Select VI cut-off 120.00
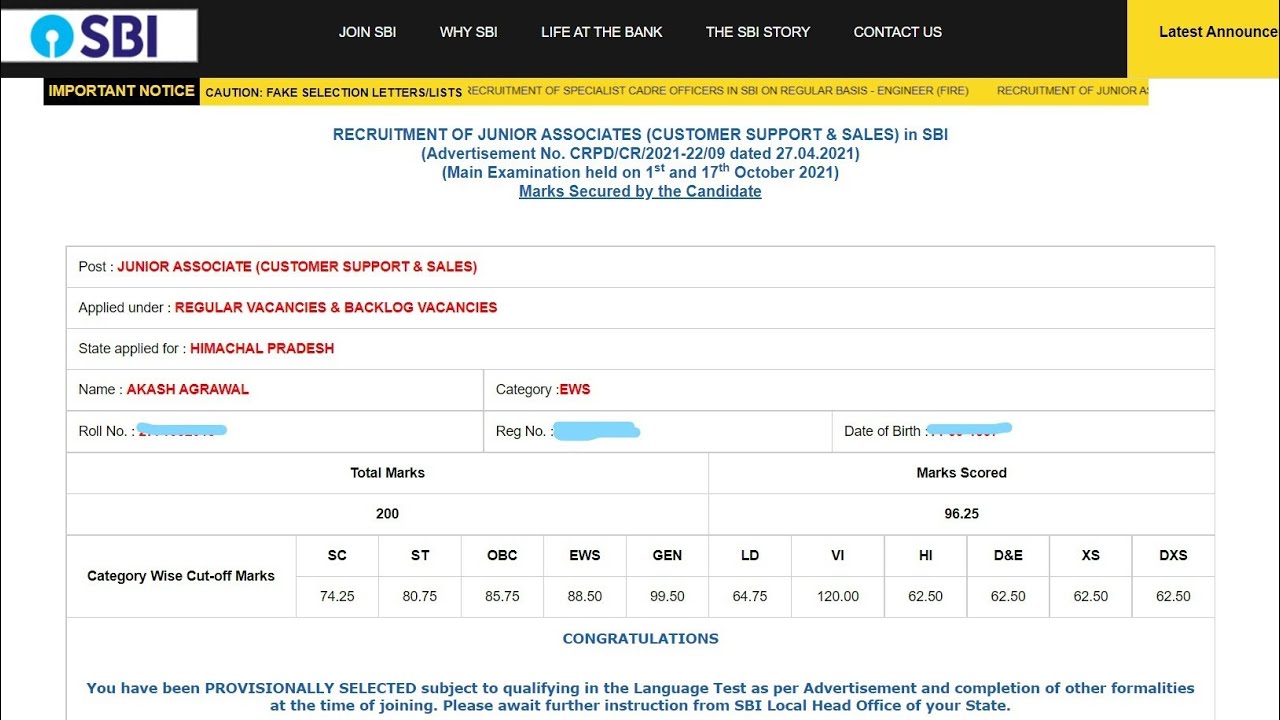The height and width of the screenshot is (720, 1280). [x=838, y=596]
